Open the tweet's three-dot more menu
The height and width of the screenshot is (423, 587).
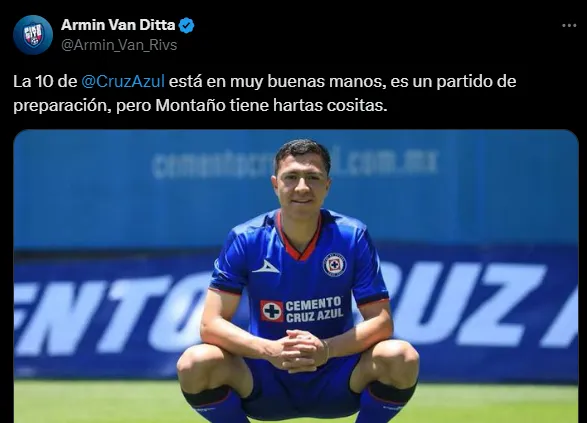coord(569,25)
